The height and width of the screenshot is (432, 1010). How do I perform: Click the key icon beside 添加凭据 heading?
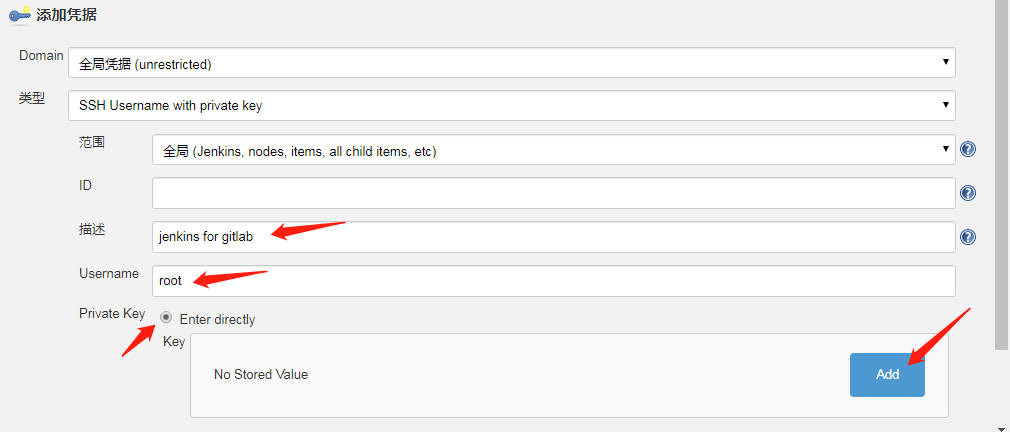tap(21, 14)
